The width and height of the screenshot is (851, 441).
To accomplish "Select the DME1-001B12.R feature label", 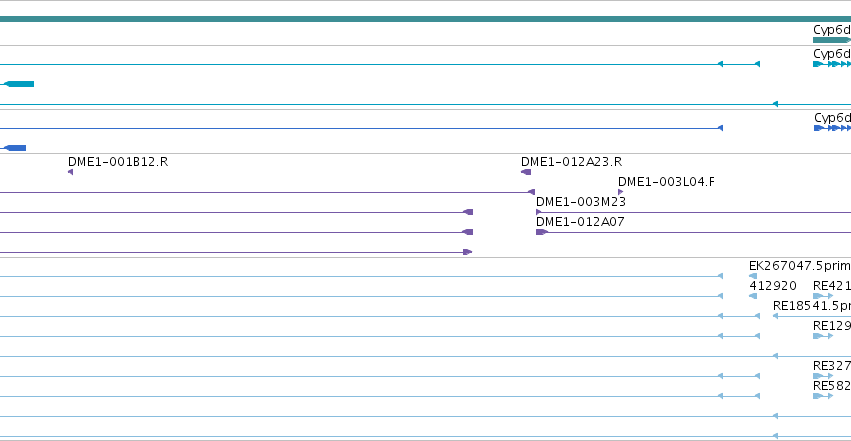I will pyautogui.click(x=118, y=162).
